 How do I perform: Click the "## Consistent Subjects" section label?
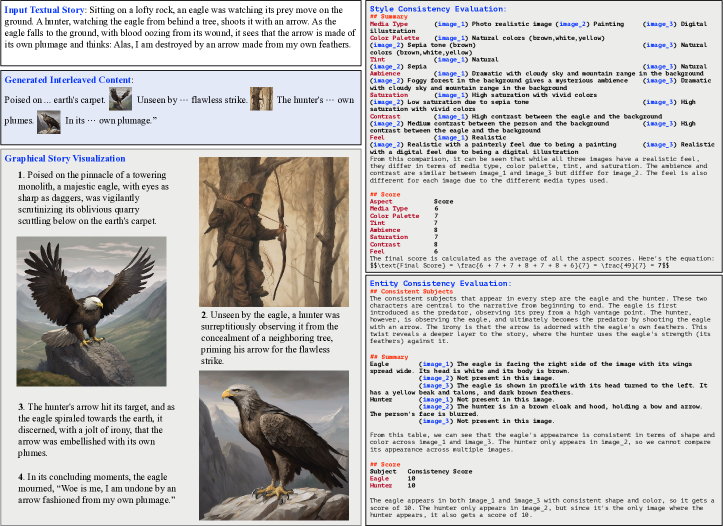point(410,291)
